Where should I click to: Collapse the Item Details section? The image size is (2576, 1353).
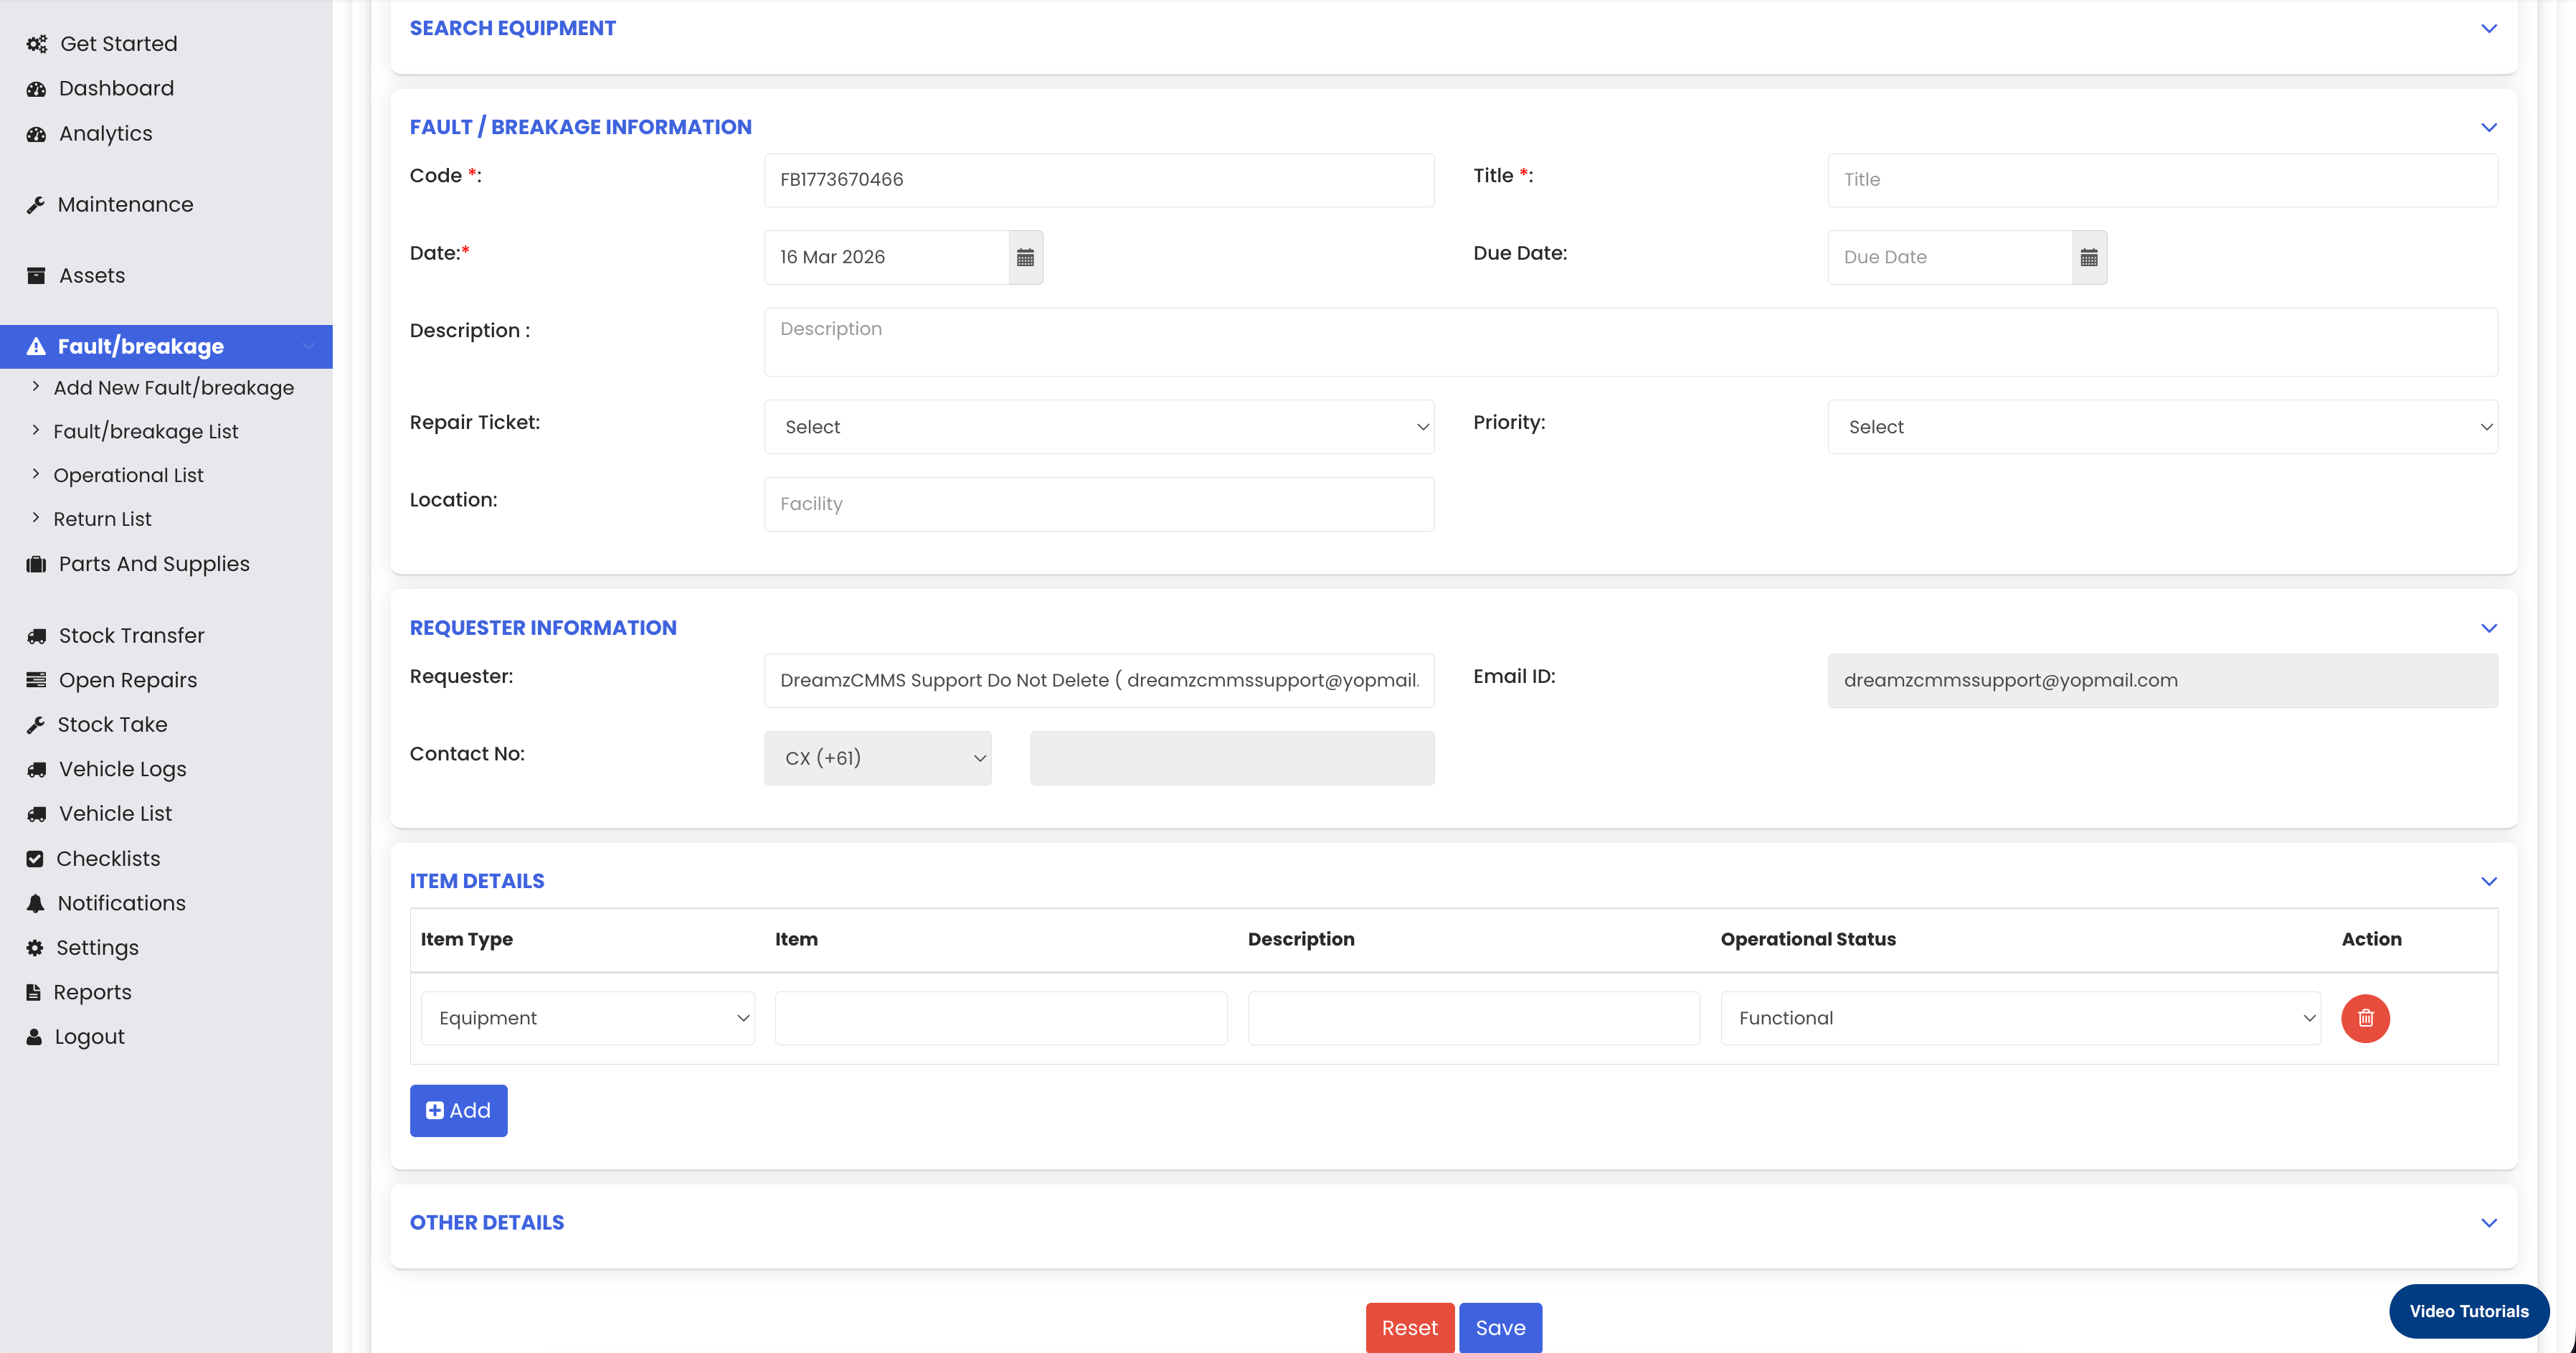pos(2488,881)
